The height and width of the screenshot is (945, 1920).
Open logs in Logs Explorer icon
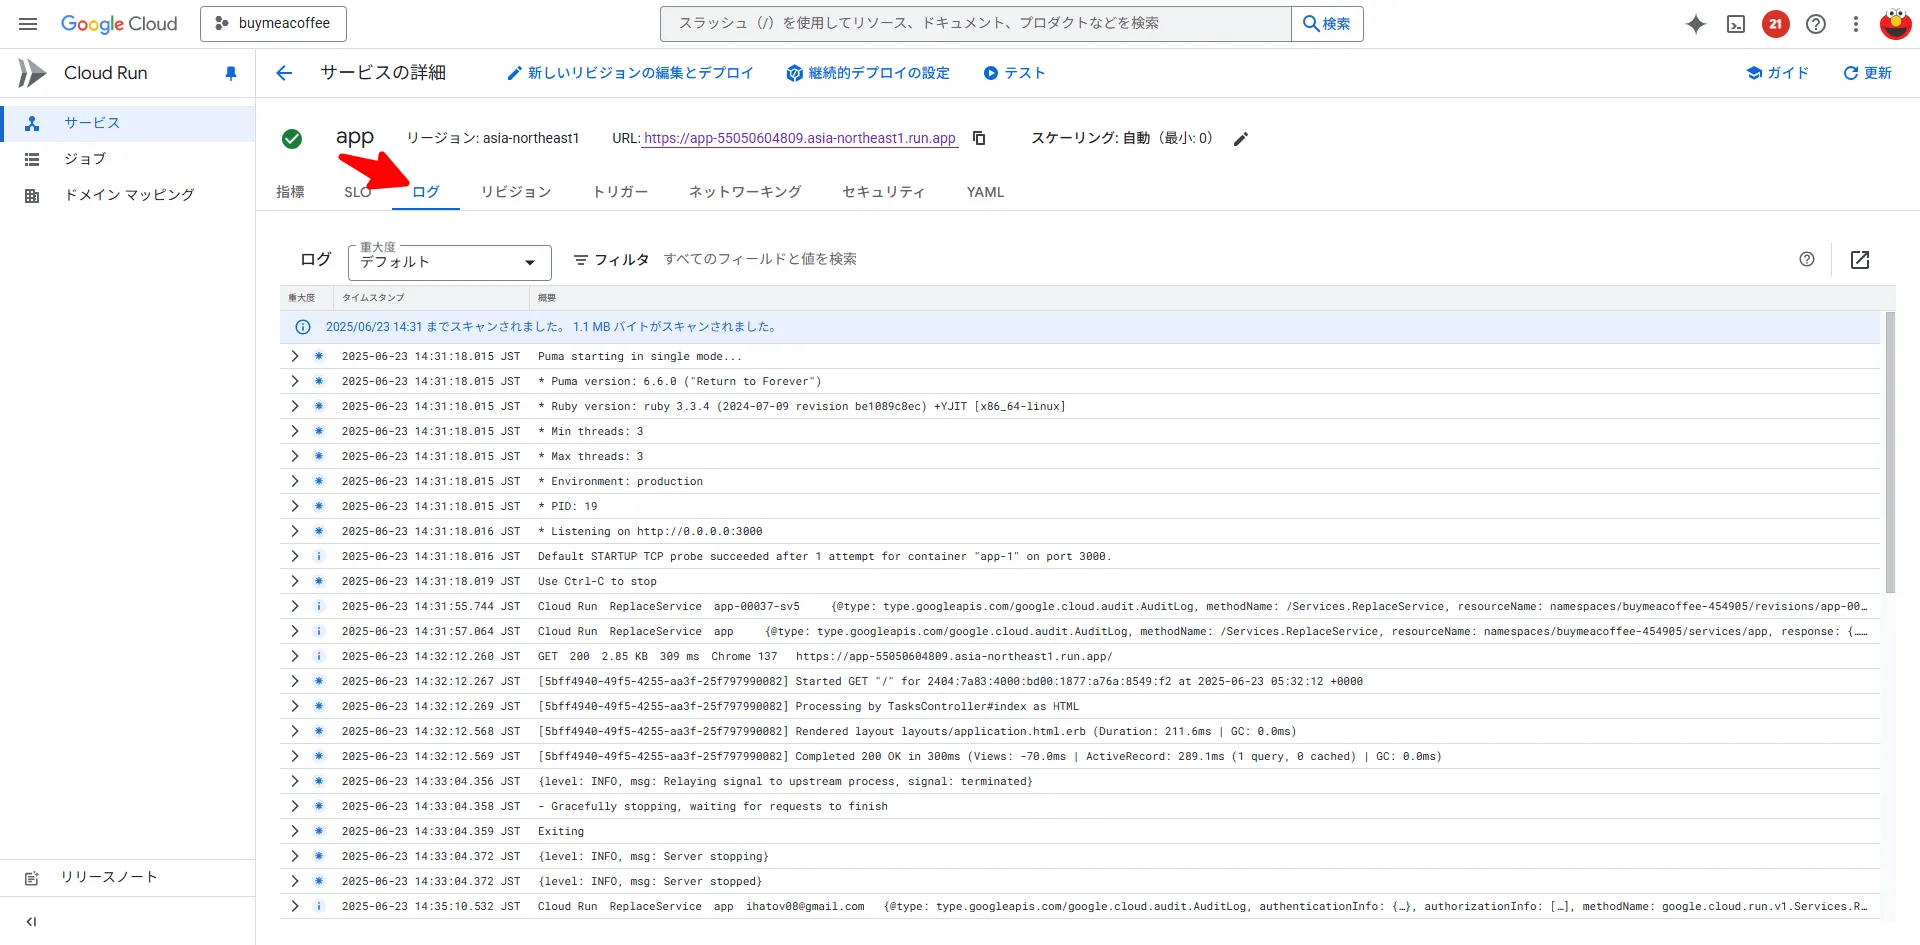[x=1860, y=260]
